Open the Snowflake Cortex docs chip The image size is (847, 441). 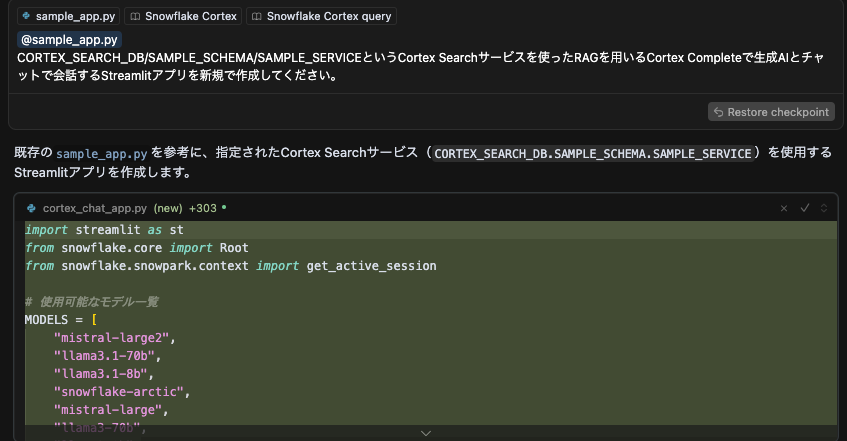[183, 16]
